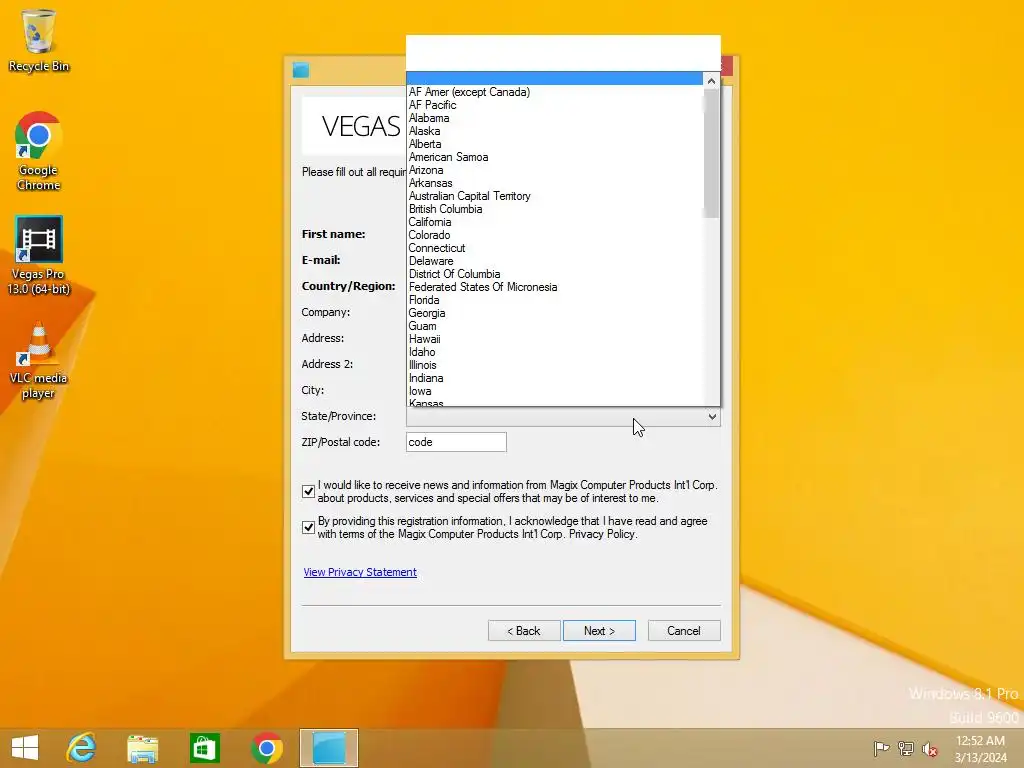The height and width of the screenshot is (768, 1024).
Task: Select Guam from the list
Action: 554,327
